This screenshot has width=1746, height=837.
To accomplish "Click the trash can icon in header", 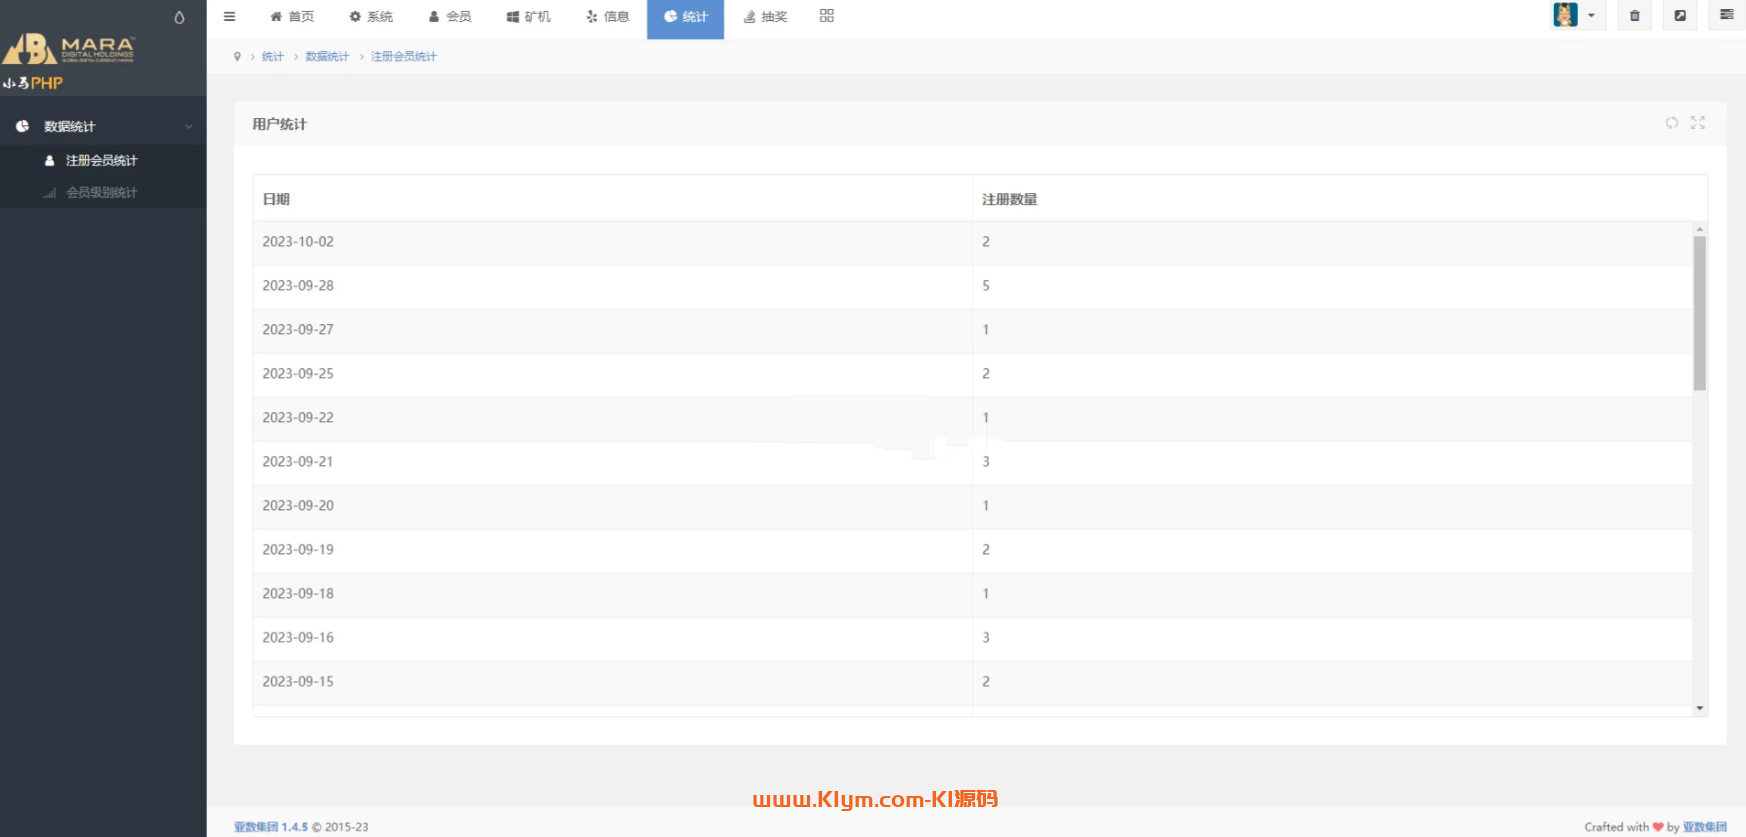I will coord(1635,16).
